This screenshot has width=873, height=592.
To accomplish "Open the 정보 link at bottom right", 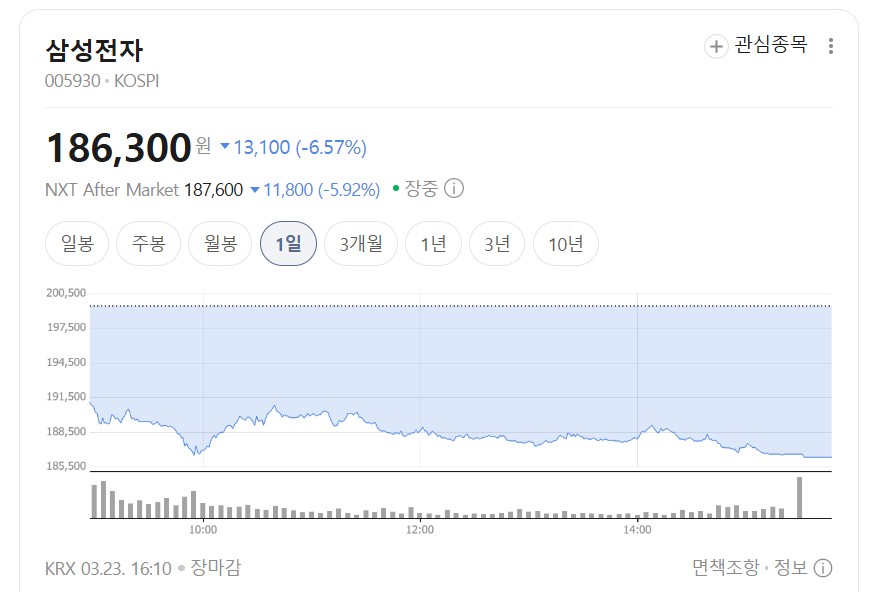I will (x=790, y=566).
